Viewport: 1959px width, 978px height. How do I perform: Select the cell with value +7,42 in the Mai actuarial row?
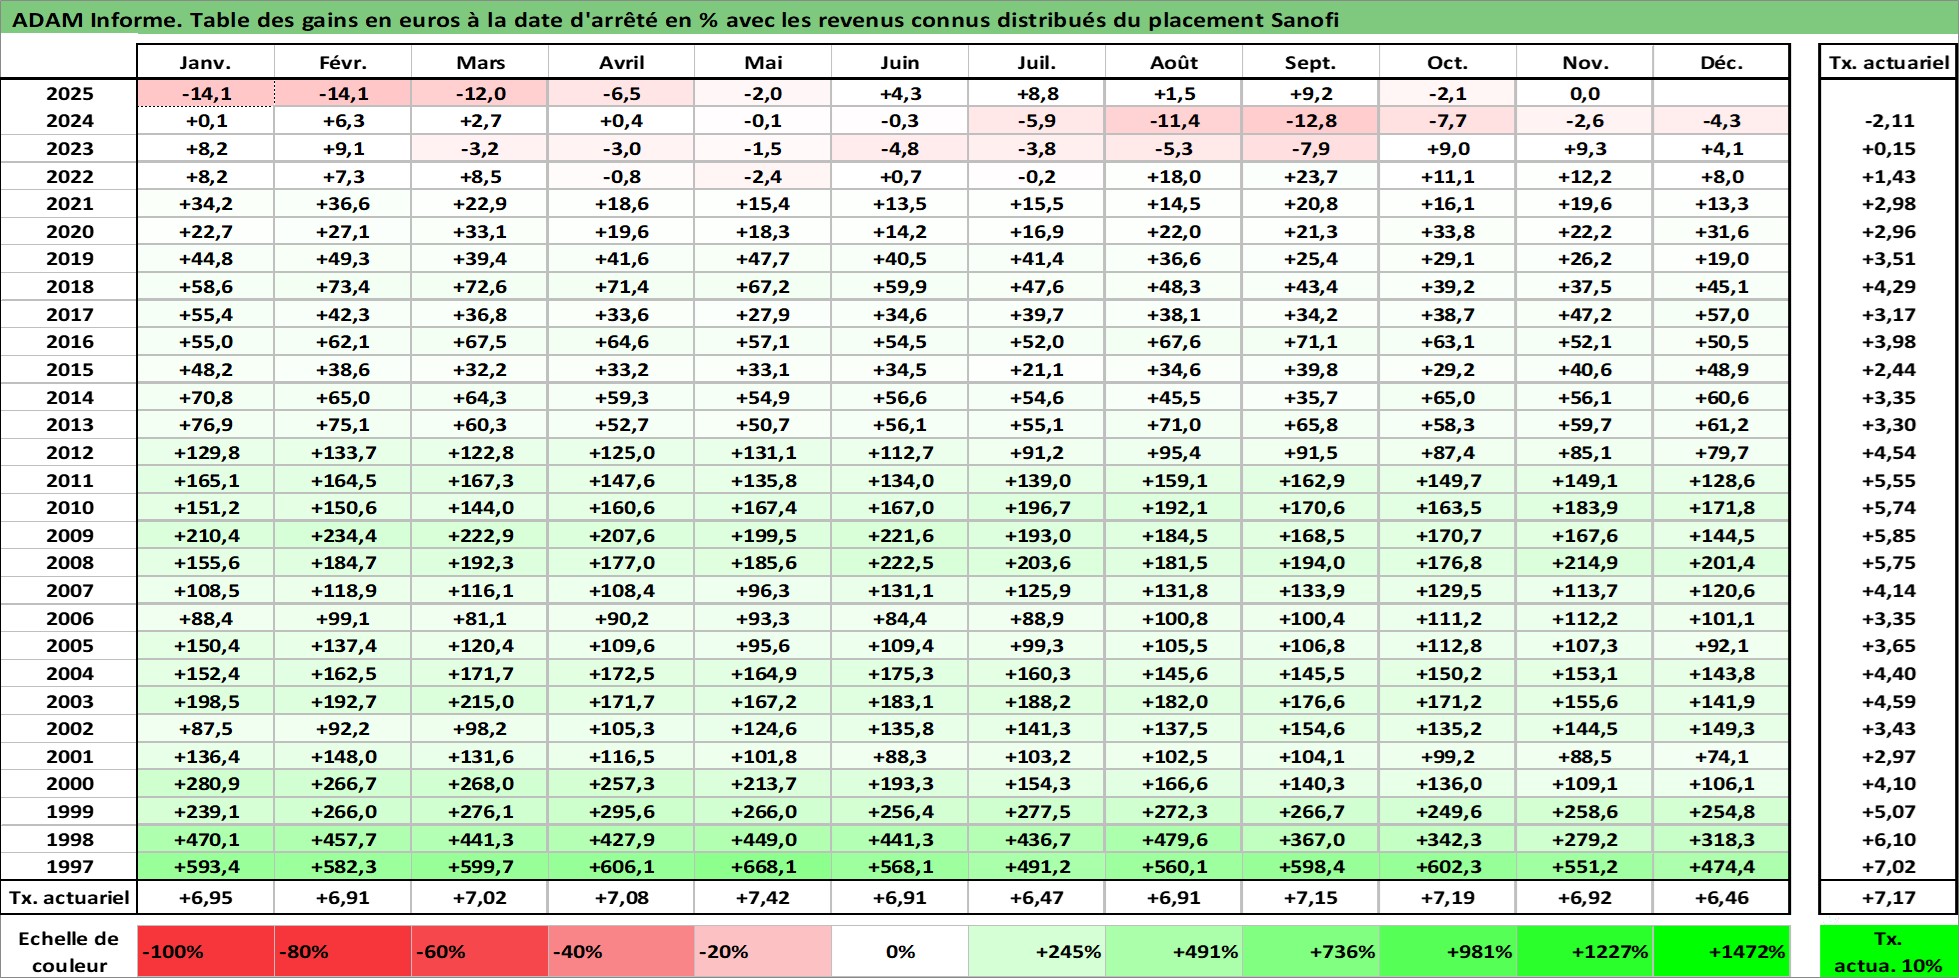click(763, 897)
